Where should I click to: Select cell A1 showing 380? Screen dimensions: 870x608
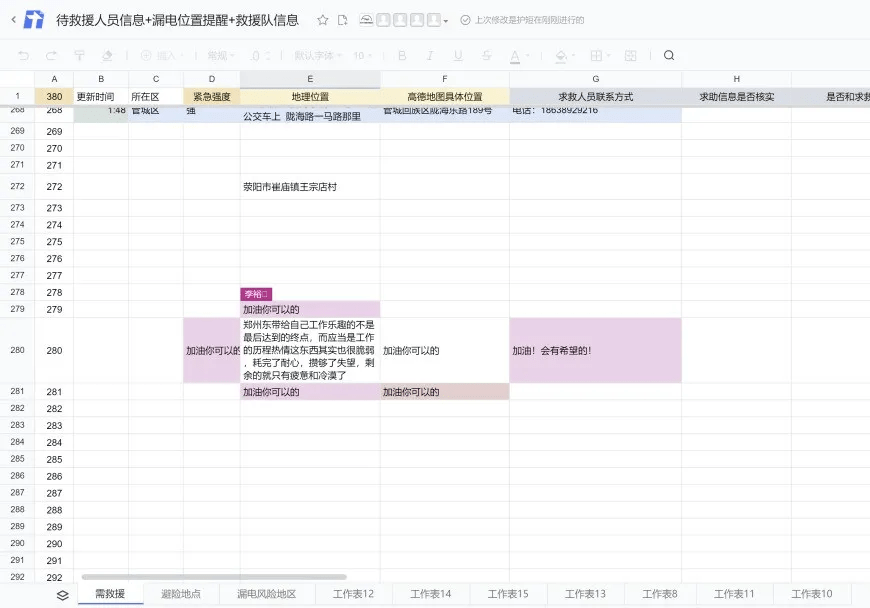pos(54,97)
